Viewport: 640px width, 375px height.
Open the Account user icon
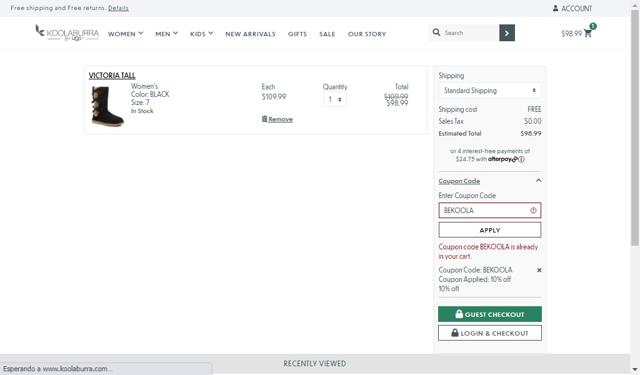(556, 8)
